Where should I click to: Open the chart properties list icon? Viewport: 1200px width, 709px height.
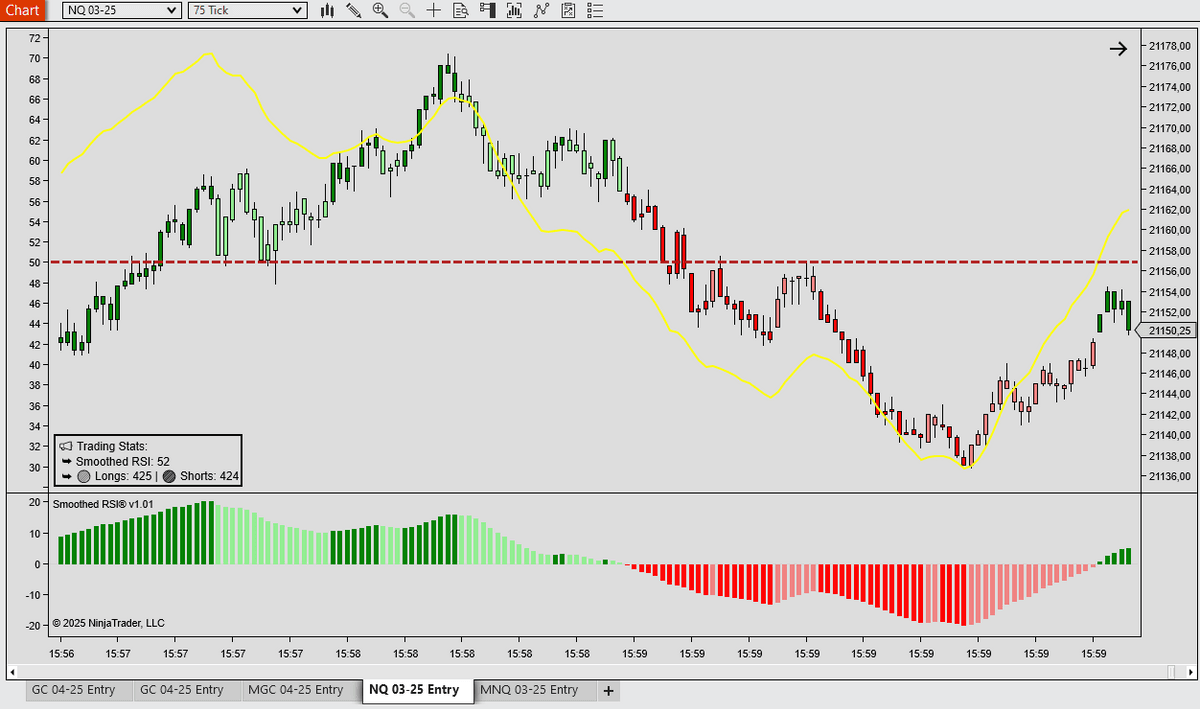595,11
